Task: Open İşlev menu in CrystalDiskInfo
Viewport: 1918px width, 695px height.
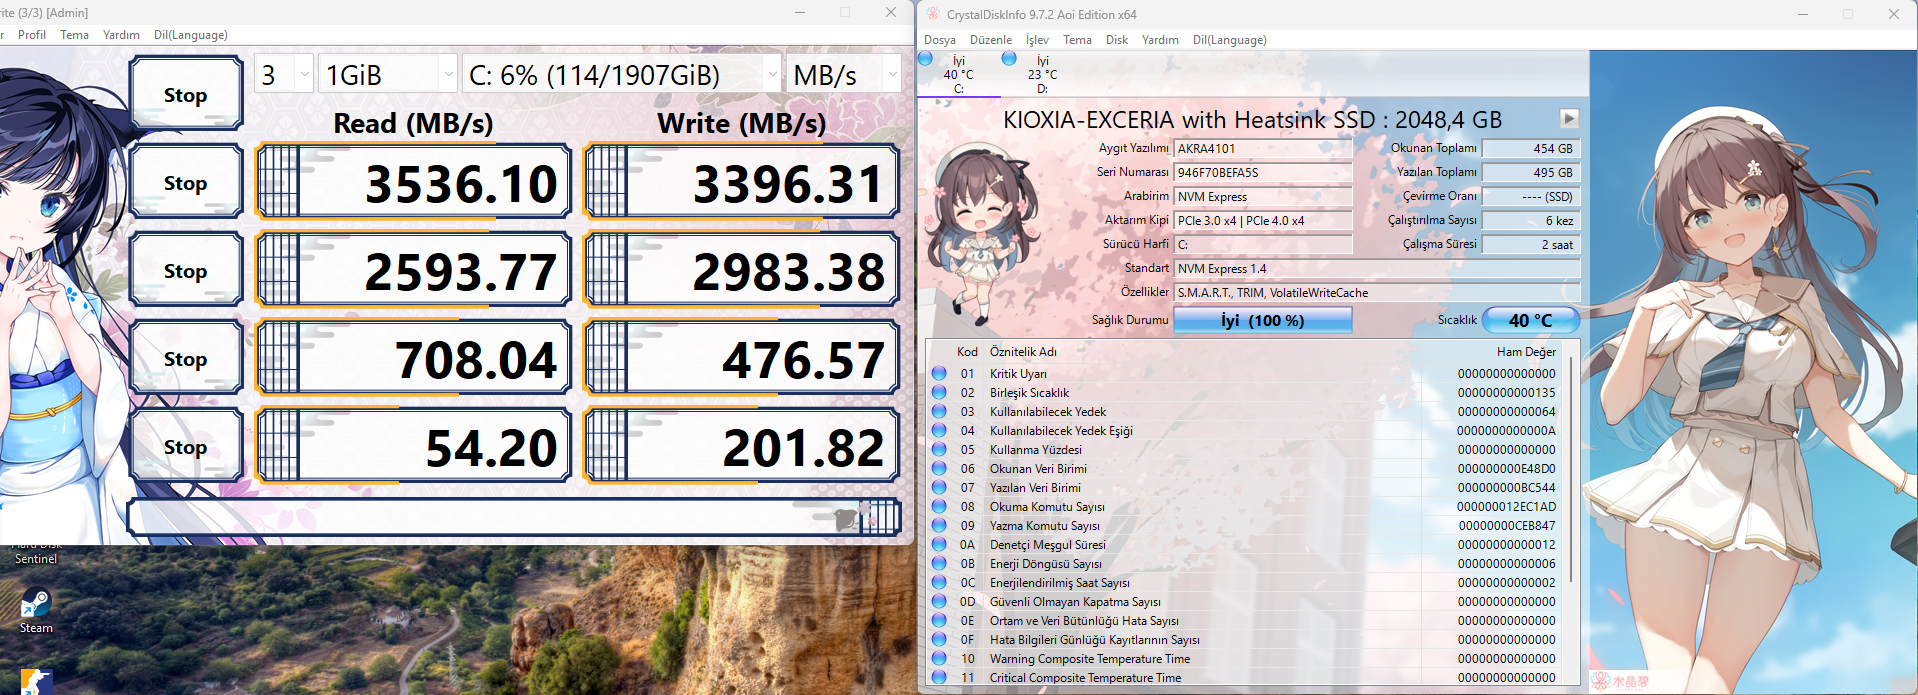Action: coord(1037,40)
